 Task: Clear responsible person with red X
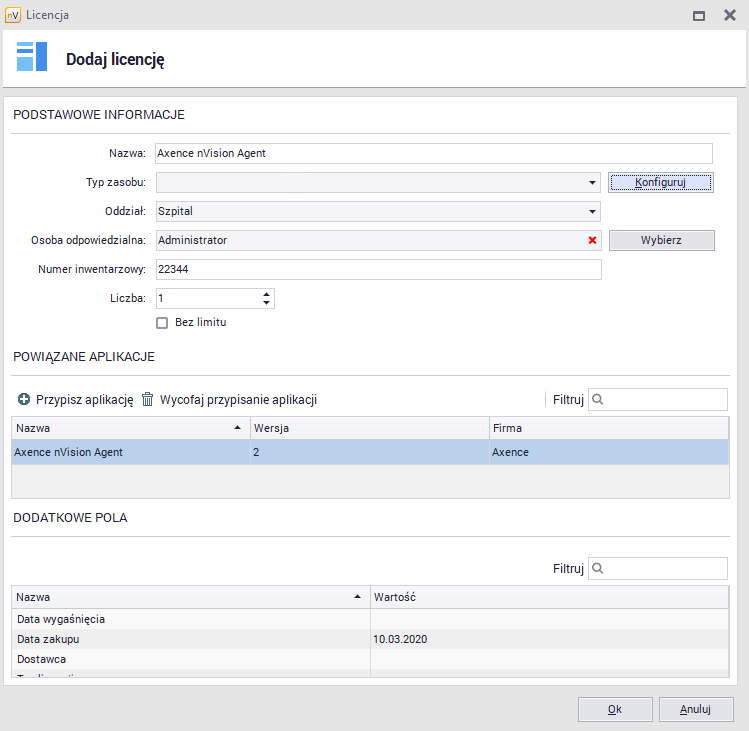coord(592,241)
